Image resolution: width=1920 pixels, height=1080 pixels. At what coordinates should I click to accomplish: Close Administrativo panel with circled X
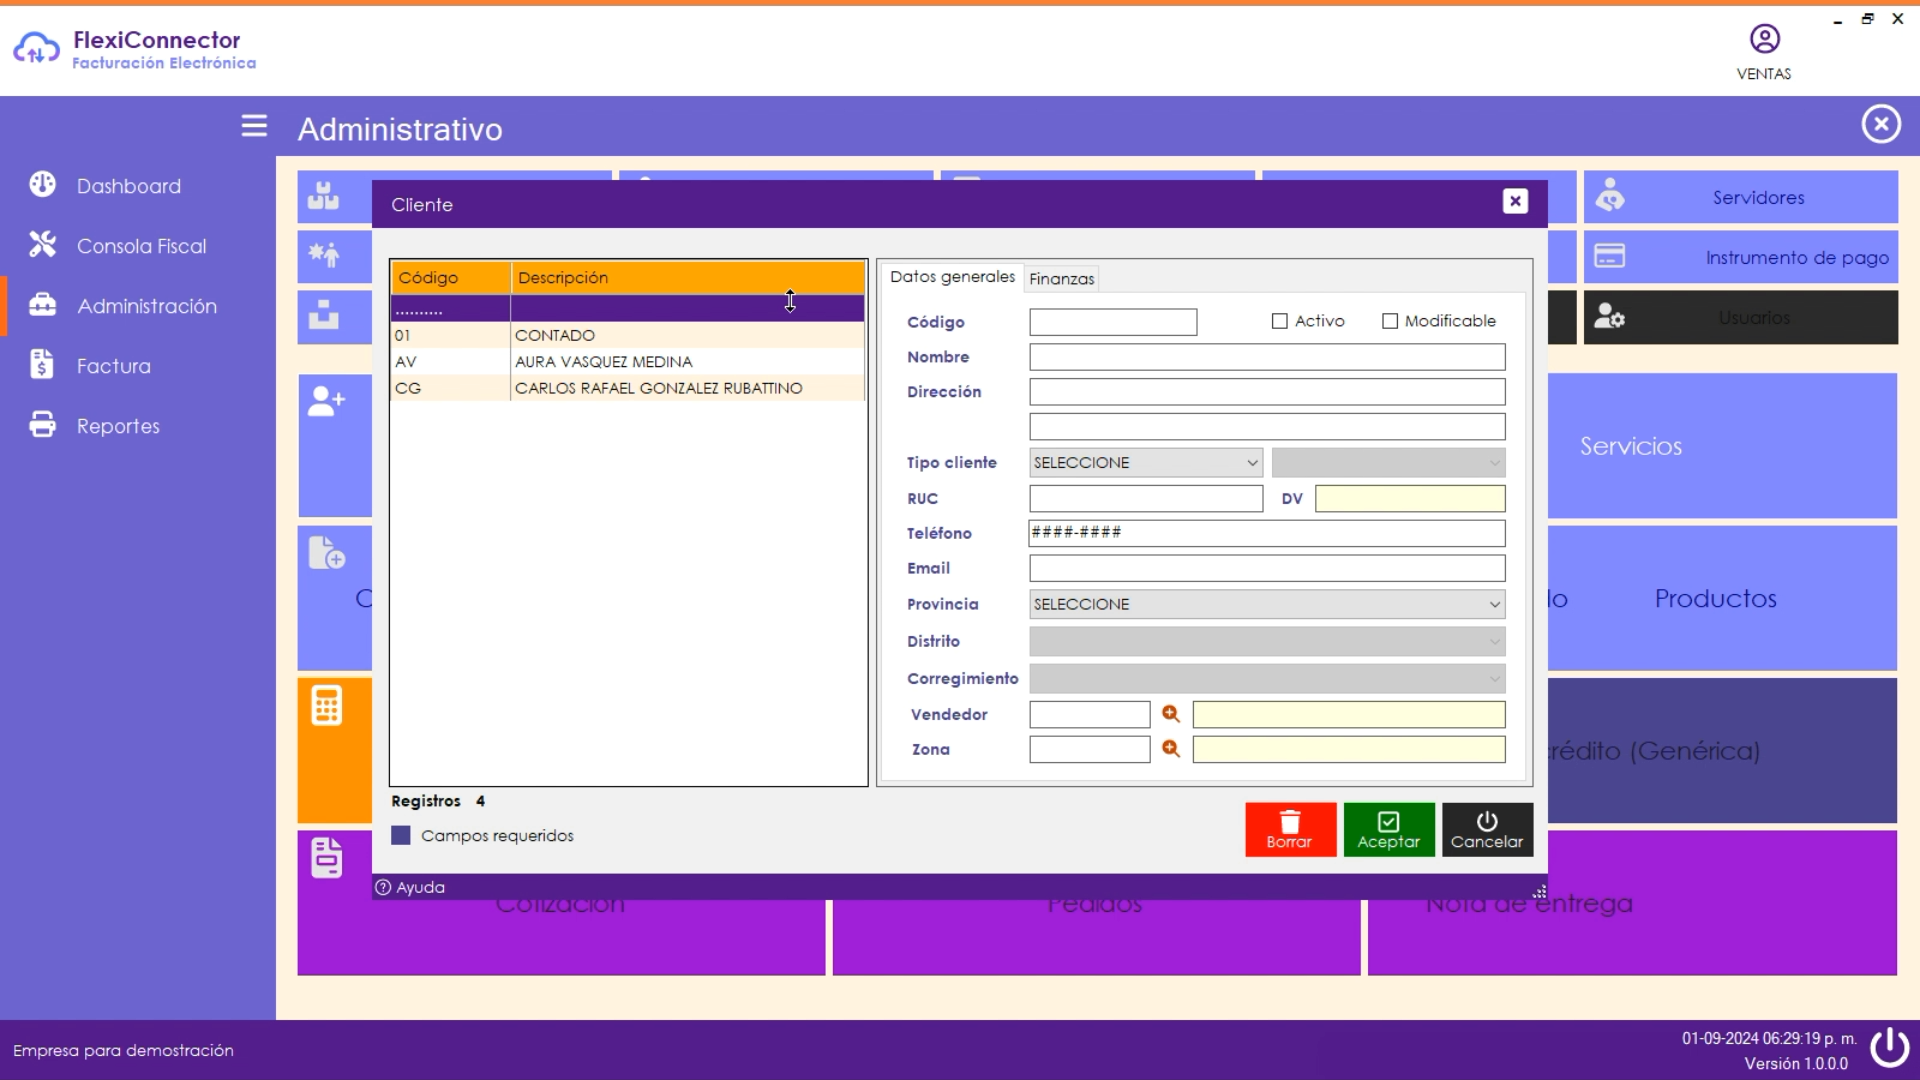pos(1881,124)
